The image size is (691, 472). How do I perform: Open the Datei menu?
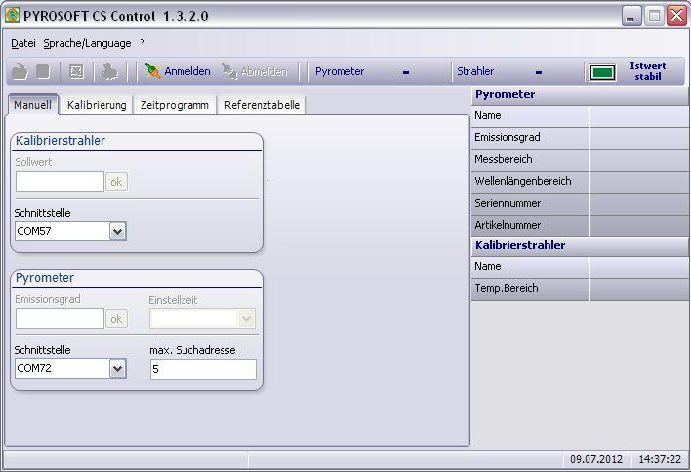(x=23, y=43)
